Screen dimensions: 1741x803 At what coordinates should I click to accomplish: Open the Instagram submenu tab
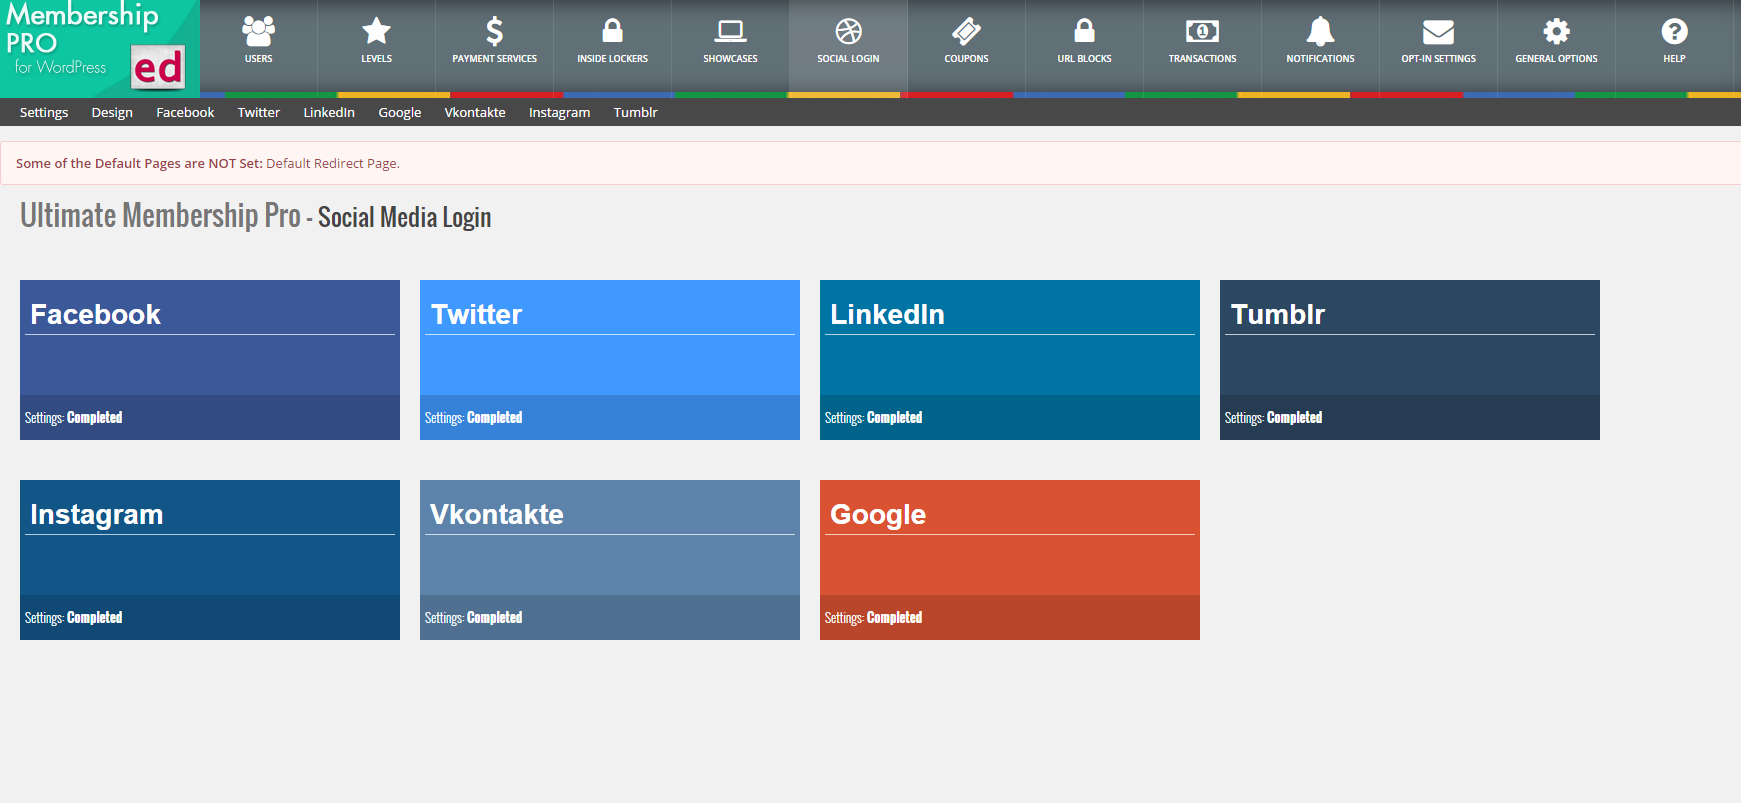559,112
